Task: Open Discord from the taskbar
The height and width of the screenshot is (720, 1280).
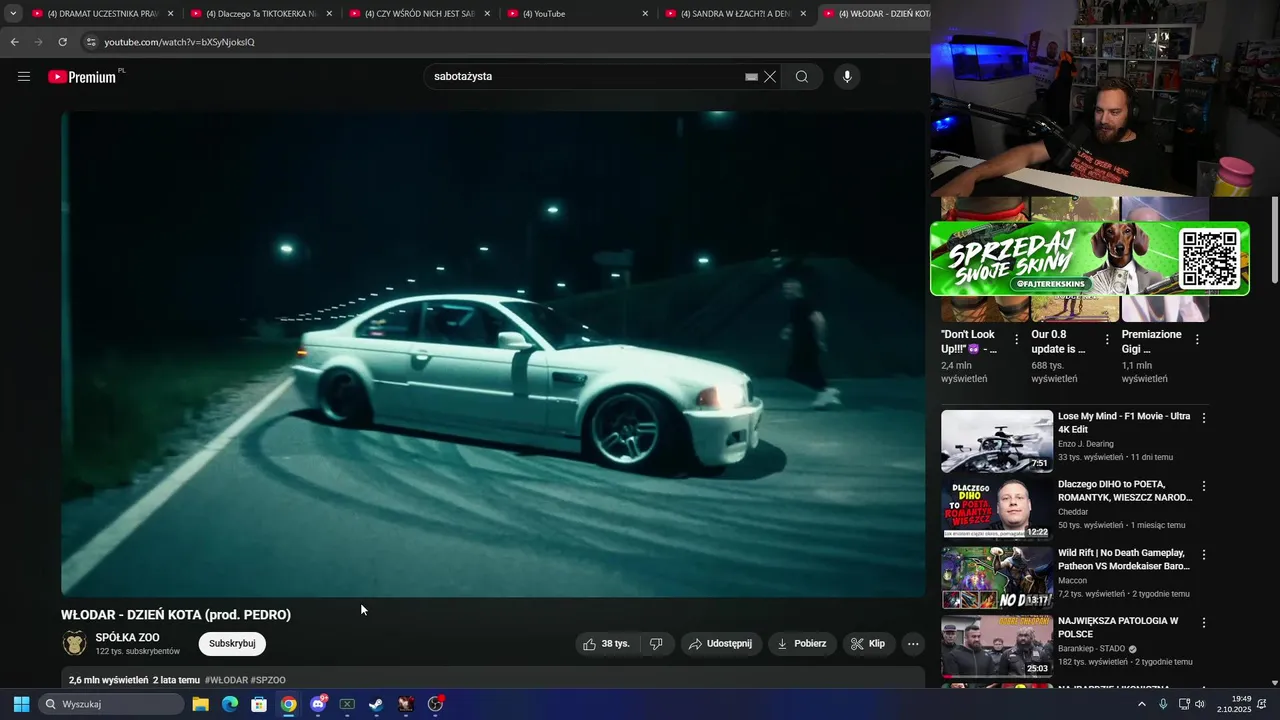Action: coord(318,704)
